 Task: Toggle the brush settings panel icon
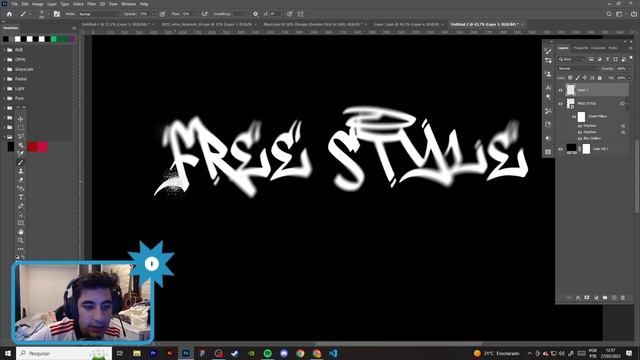click(x=57, y=14)
